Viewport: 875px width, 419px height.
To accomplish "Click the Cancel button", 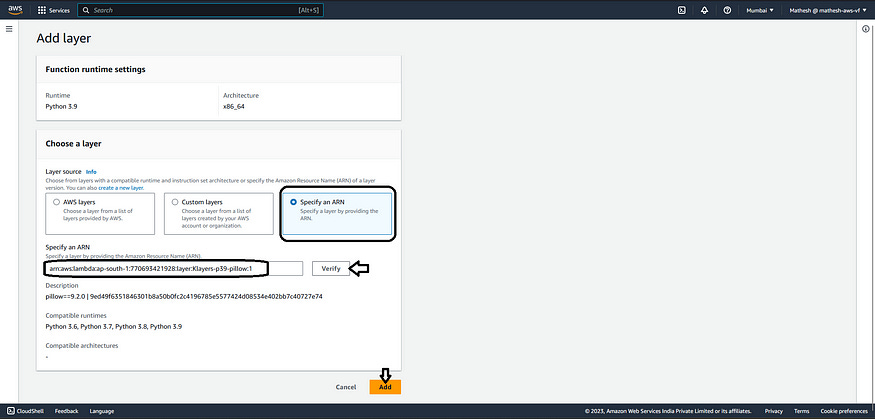I will click(345, 387).
